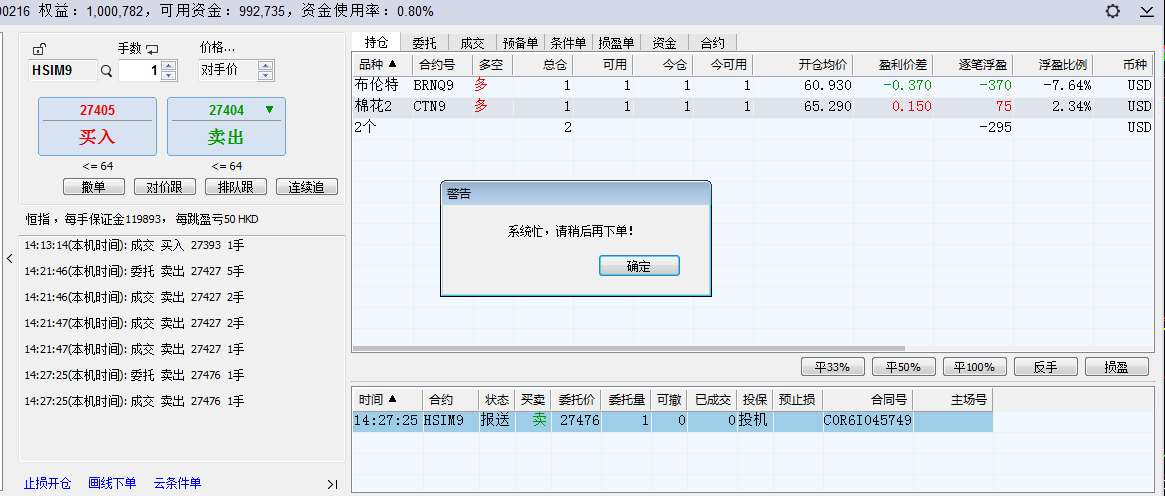Viewport: 1165px width, 496px height.
Task: Click the HSIM9 contract code field
Action: pyautogui.click(x=62, y=71)
